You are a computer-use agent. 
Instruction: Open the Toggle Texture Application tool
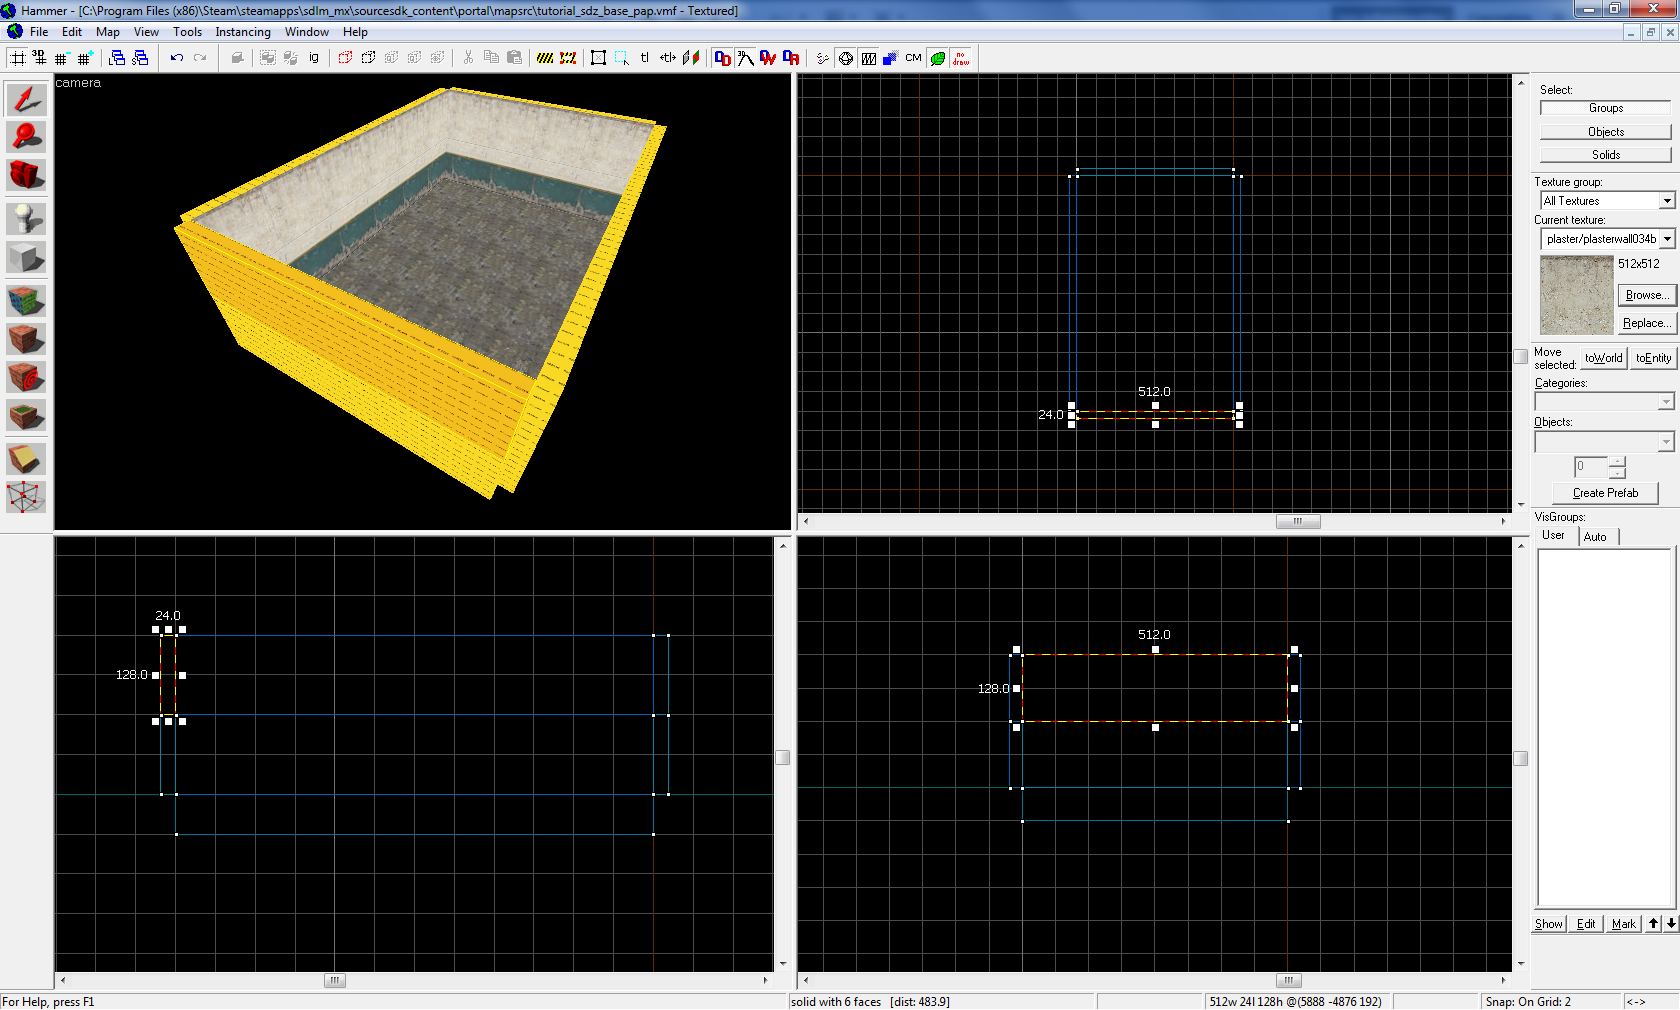pyautogui.click(x=26, y=300)
